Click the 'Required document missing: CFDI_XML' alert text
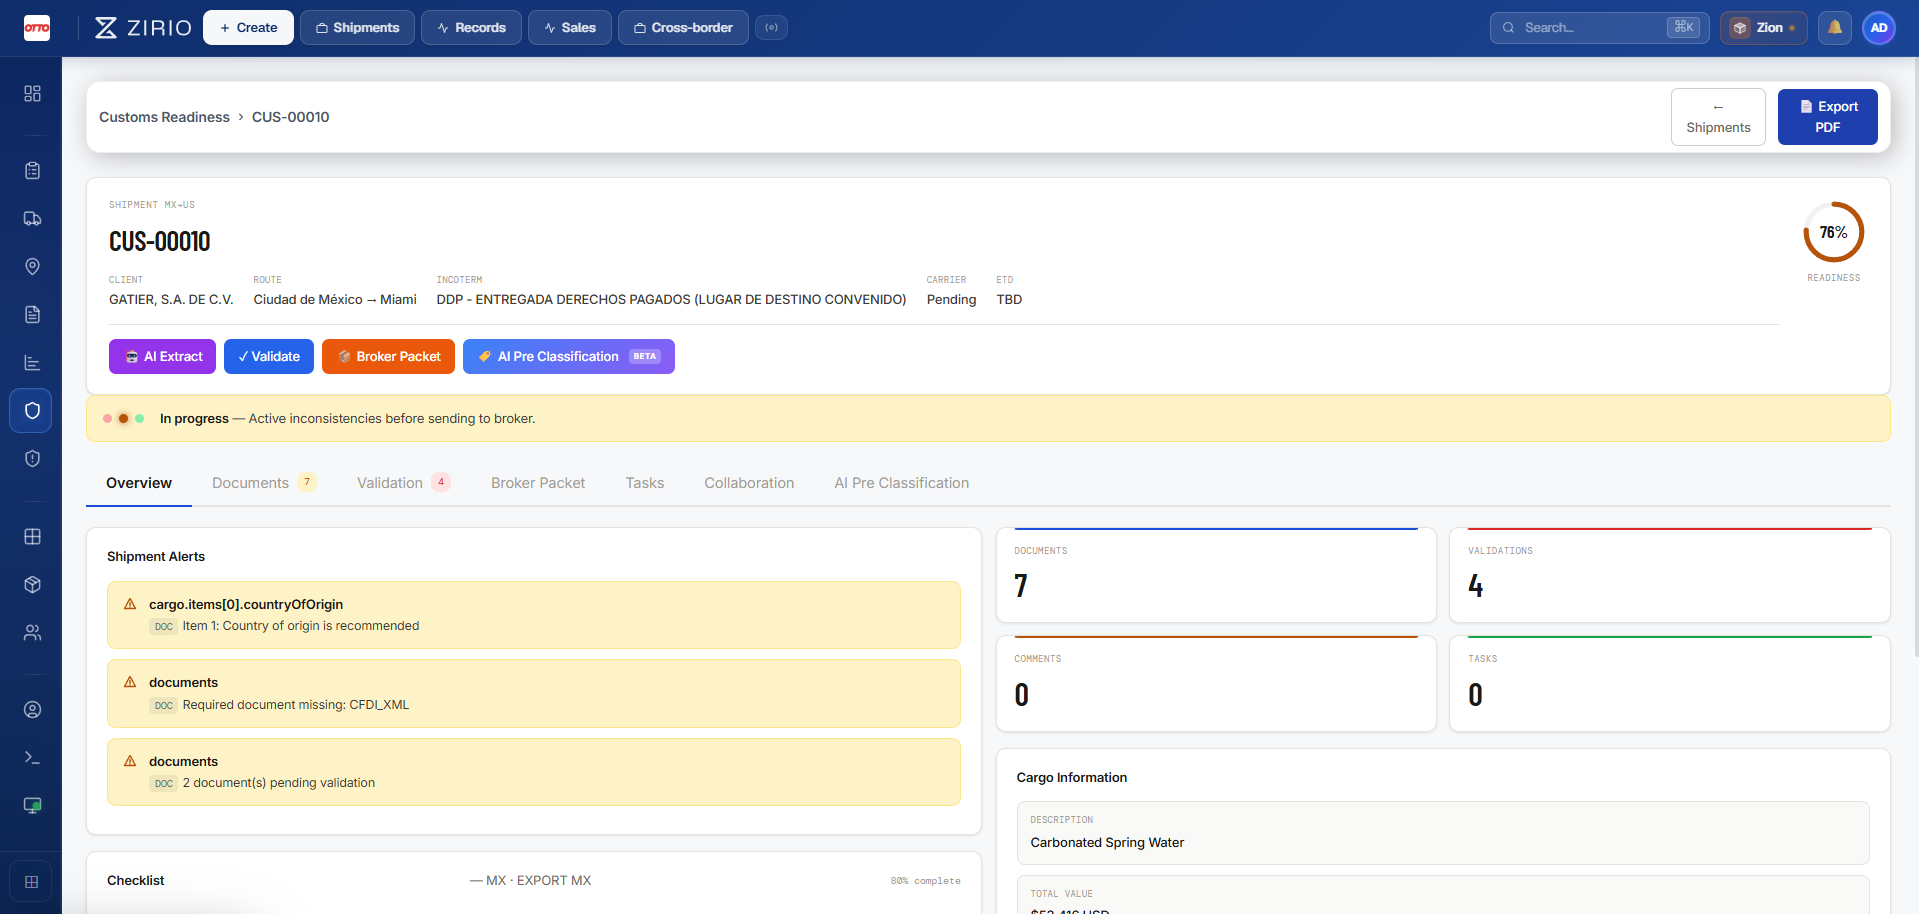This screenshot has width=1919, height=914. click(296, 705)
